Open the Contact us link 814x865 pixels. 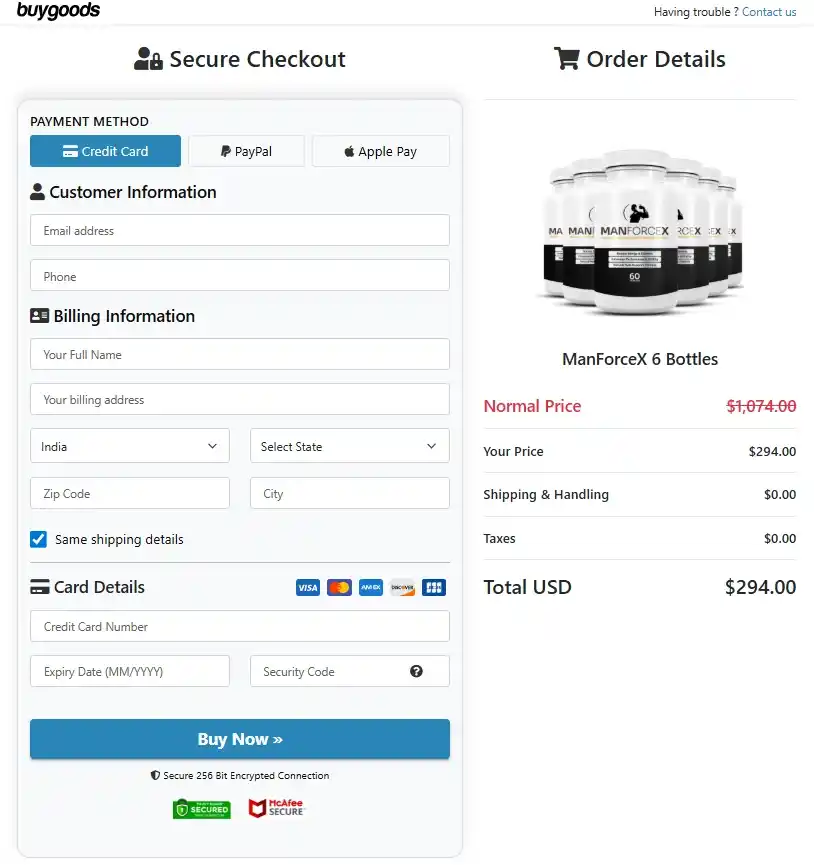click(769, 12)
